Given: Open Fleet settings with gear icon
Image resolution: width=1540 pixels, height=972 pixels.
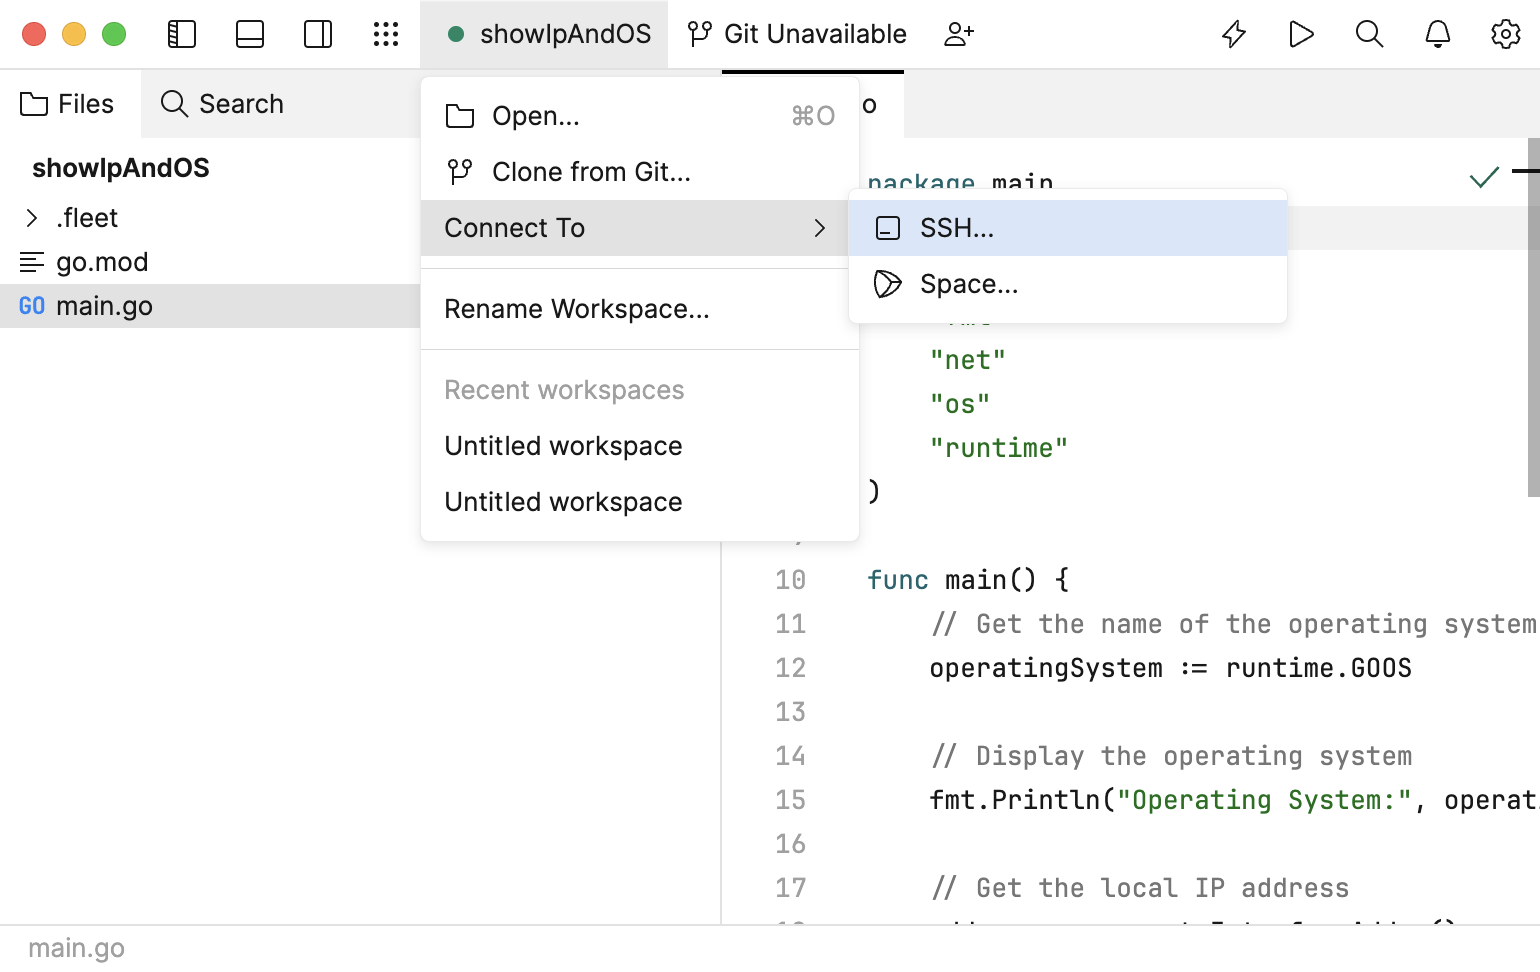Looking at the screenshot, I should point(1505,33).
